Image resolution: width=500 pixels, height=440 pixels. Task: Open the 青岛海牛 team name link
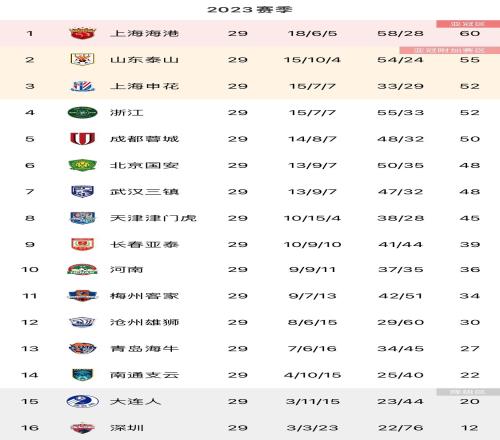pyautogui.click(x=144, y=349)
